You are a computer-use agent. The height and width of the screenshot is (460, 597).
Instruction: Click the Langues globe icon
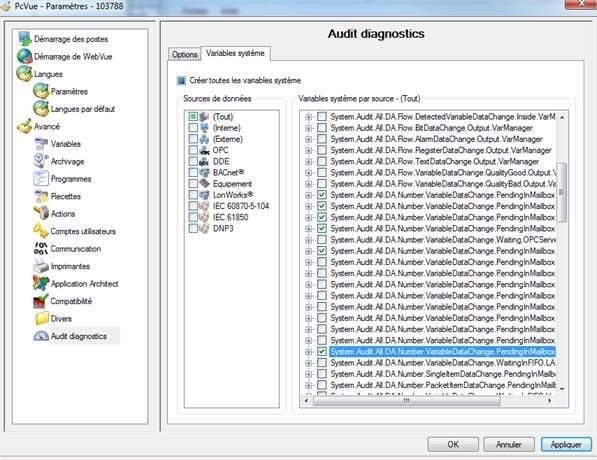25,73
